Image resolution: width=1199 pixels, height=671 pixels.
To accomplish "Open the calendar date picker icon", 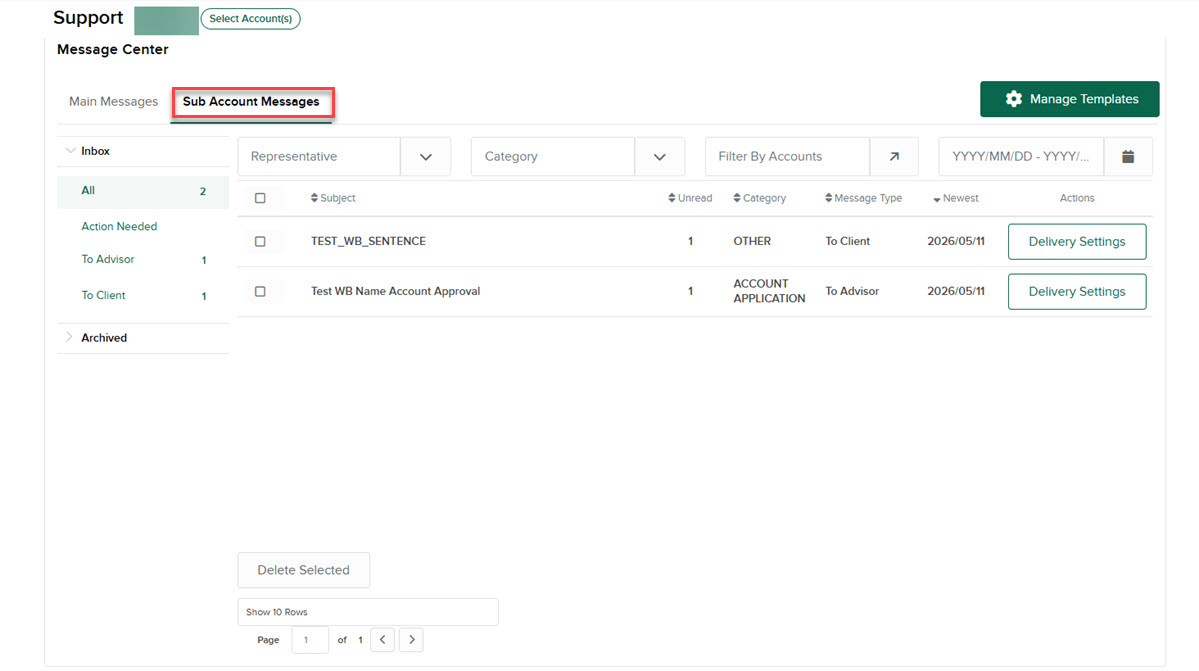I will click(1128, 157).
